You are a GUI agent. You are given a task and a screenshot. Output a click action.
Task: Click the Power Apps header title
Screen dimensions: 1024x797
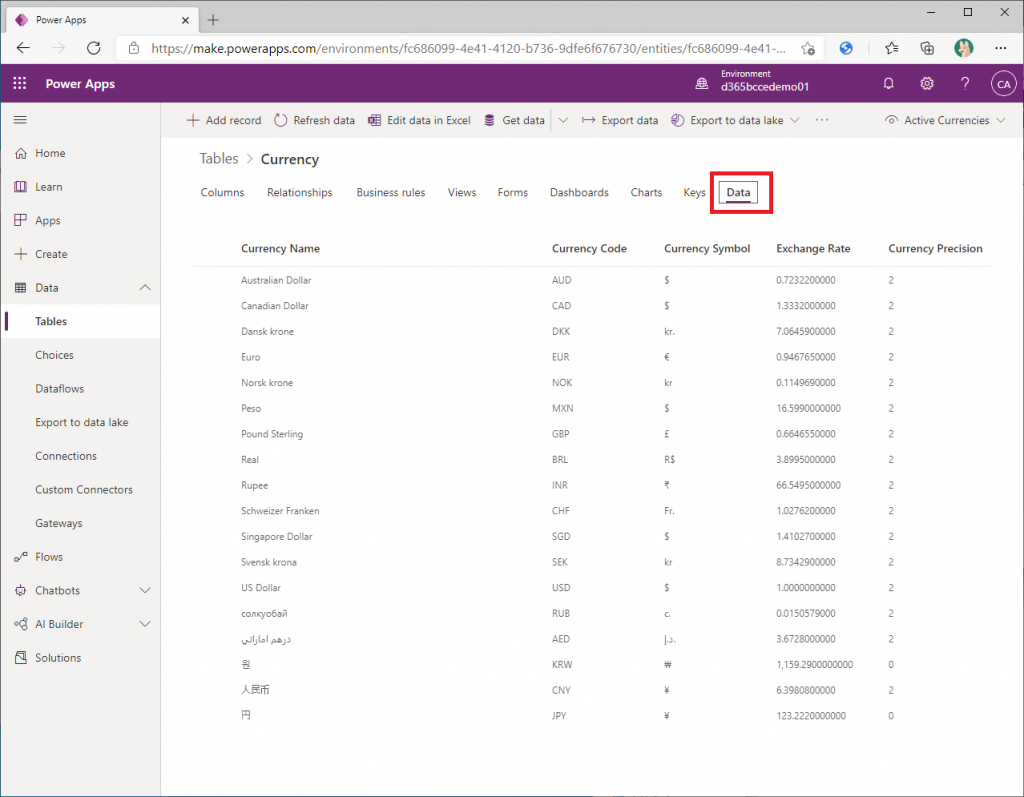[x=80, y=84]
